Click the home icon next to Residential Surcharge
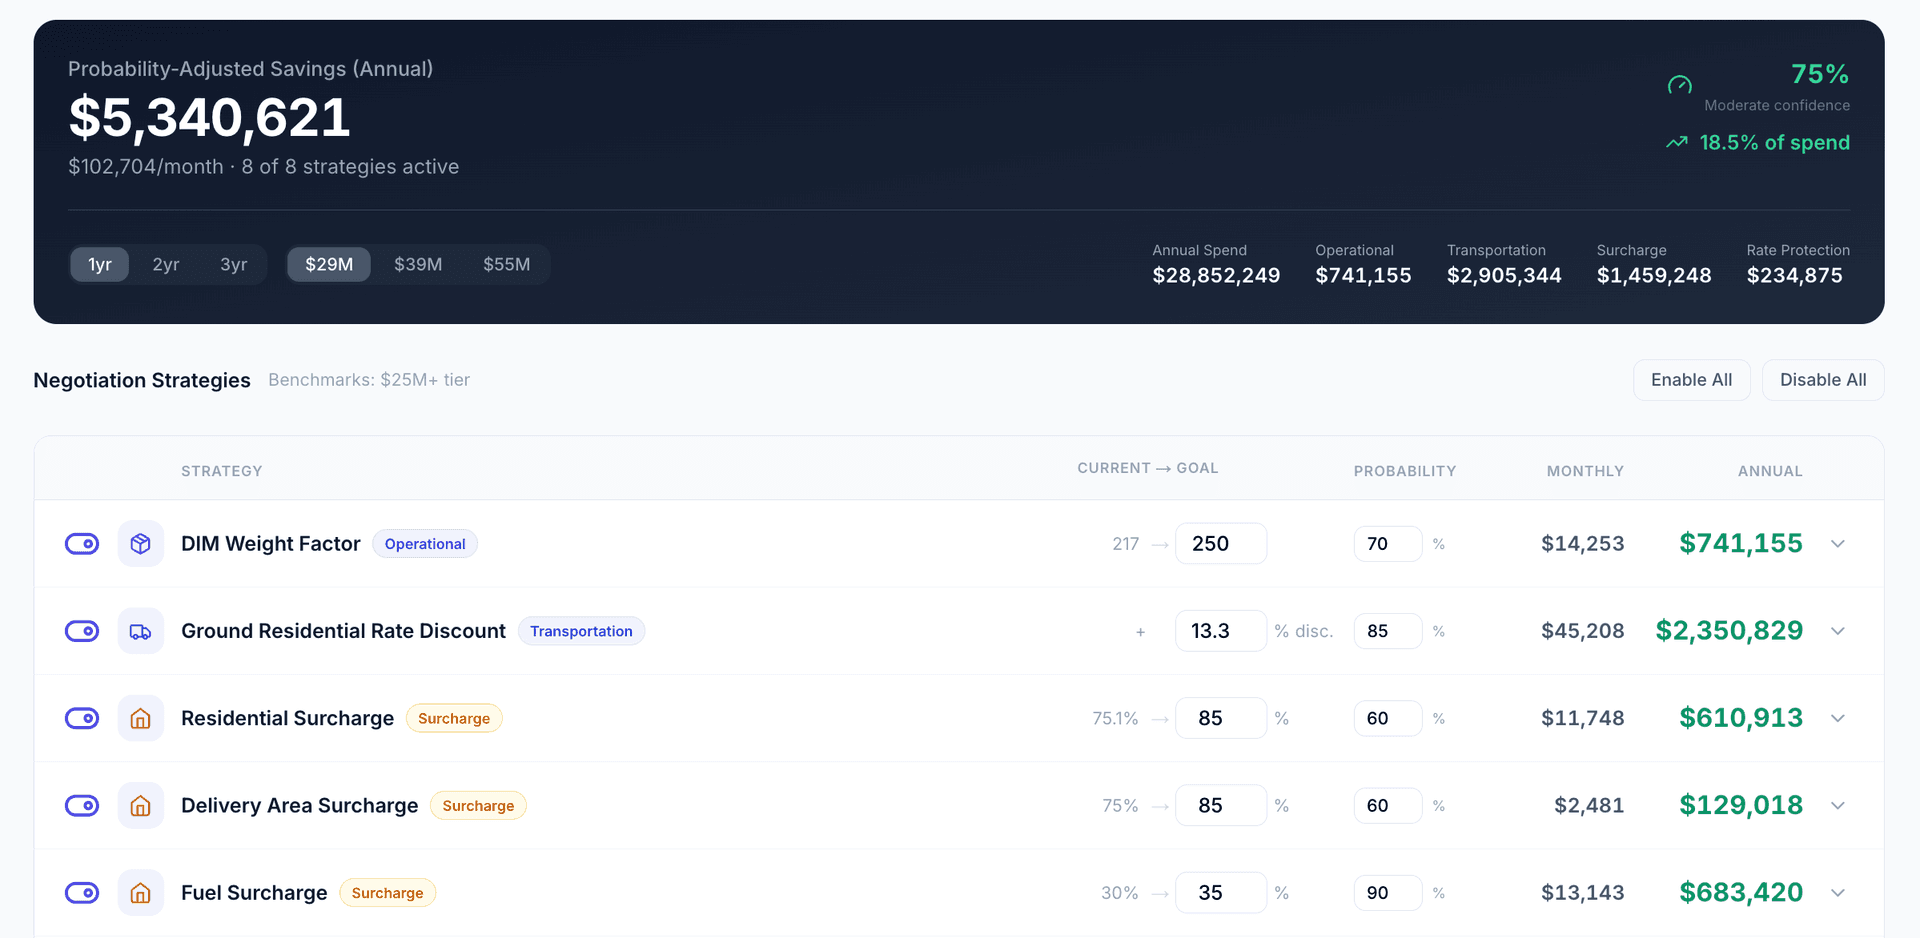 140,718
